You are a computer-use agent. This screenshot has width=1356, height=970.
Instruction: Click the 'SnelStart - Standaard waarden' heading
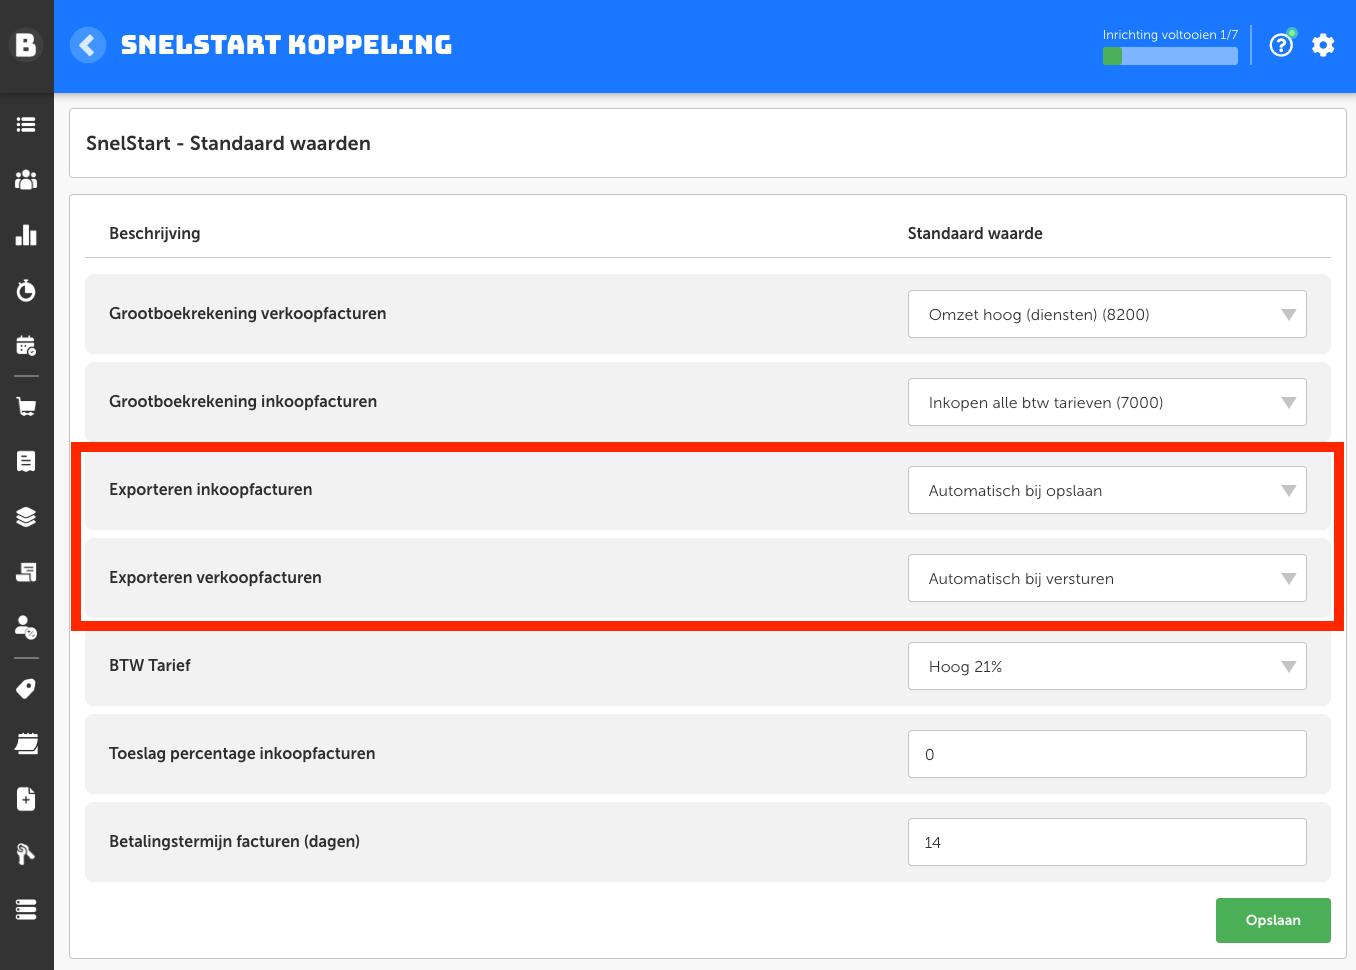pos(228,143)
